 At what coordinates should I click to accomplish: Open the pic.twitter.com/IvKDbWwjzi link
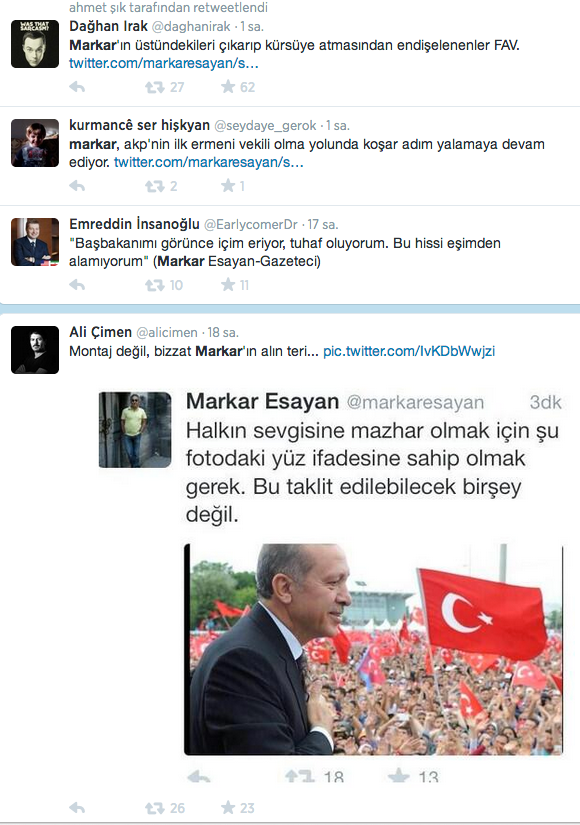(x=409, y=351)
